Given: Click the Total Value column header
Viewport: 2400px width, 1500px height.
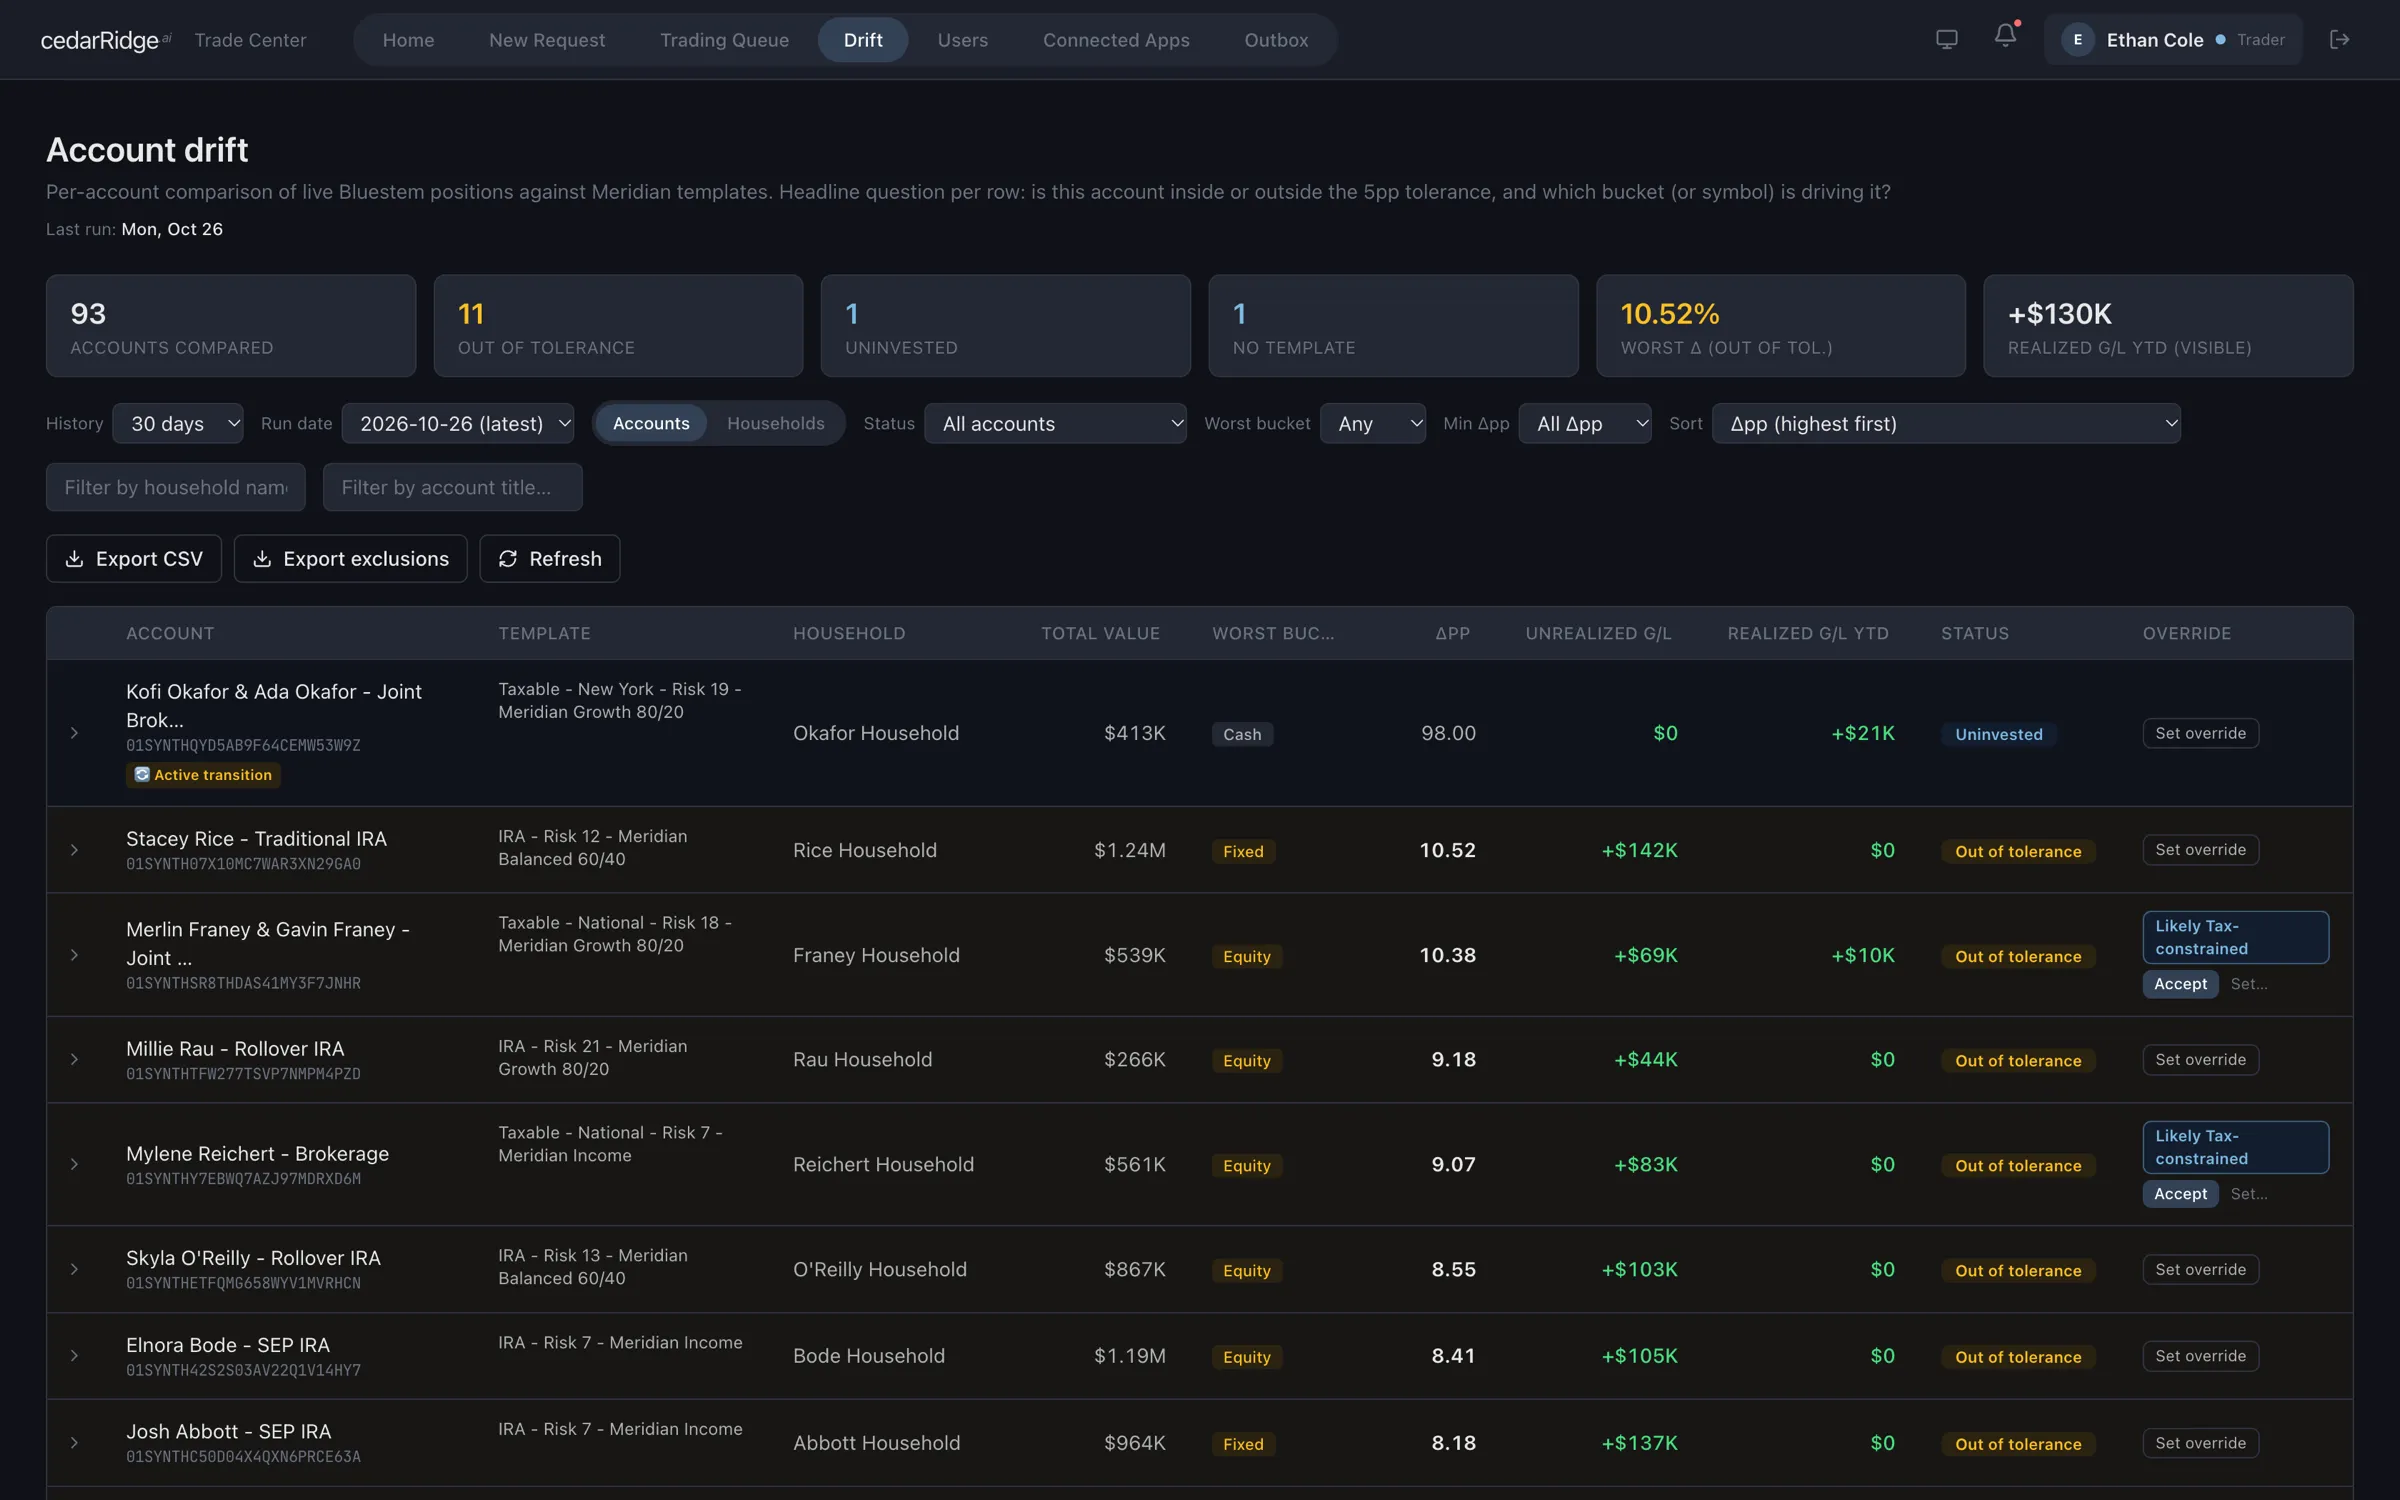Looking at the screenshot, I should click(x=1100, y=633).
